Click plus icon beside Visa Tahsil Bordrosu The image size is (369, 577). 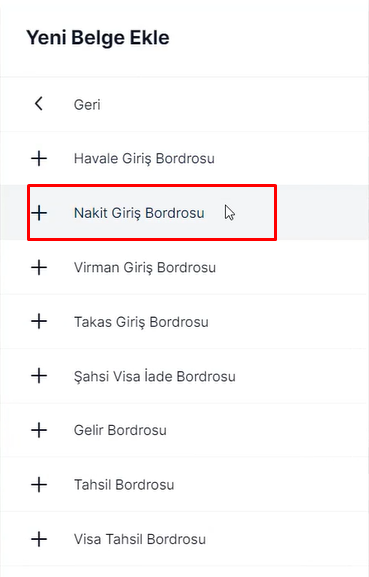(x=39, y=539)
